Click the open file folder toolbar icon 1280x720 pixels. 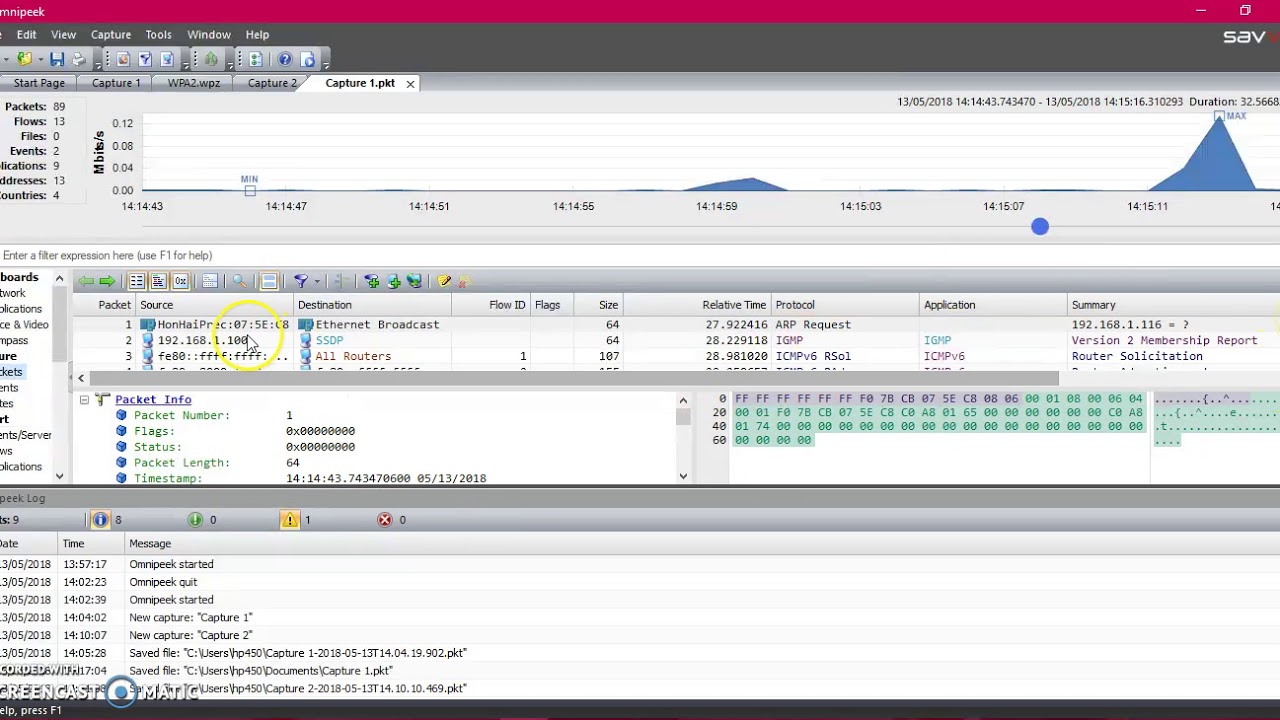click(24, 60)
